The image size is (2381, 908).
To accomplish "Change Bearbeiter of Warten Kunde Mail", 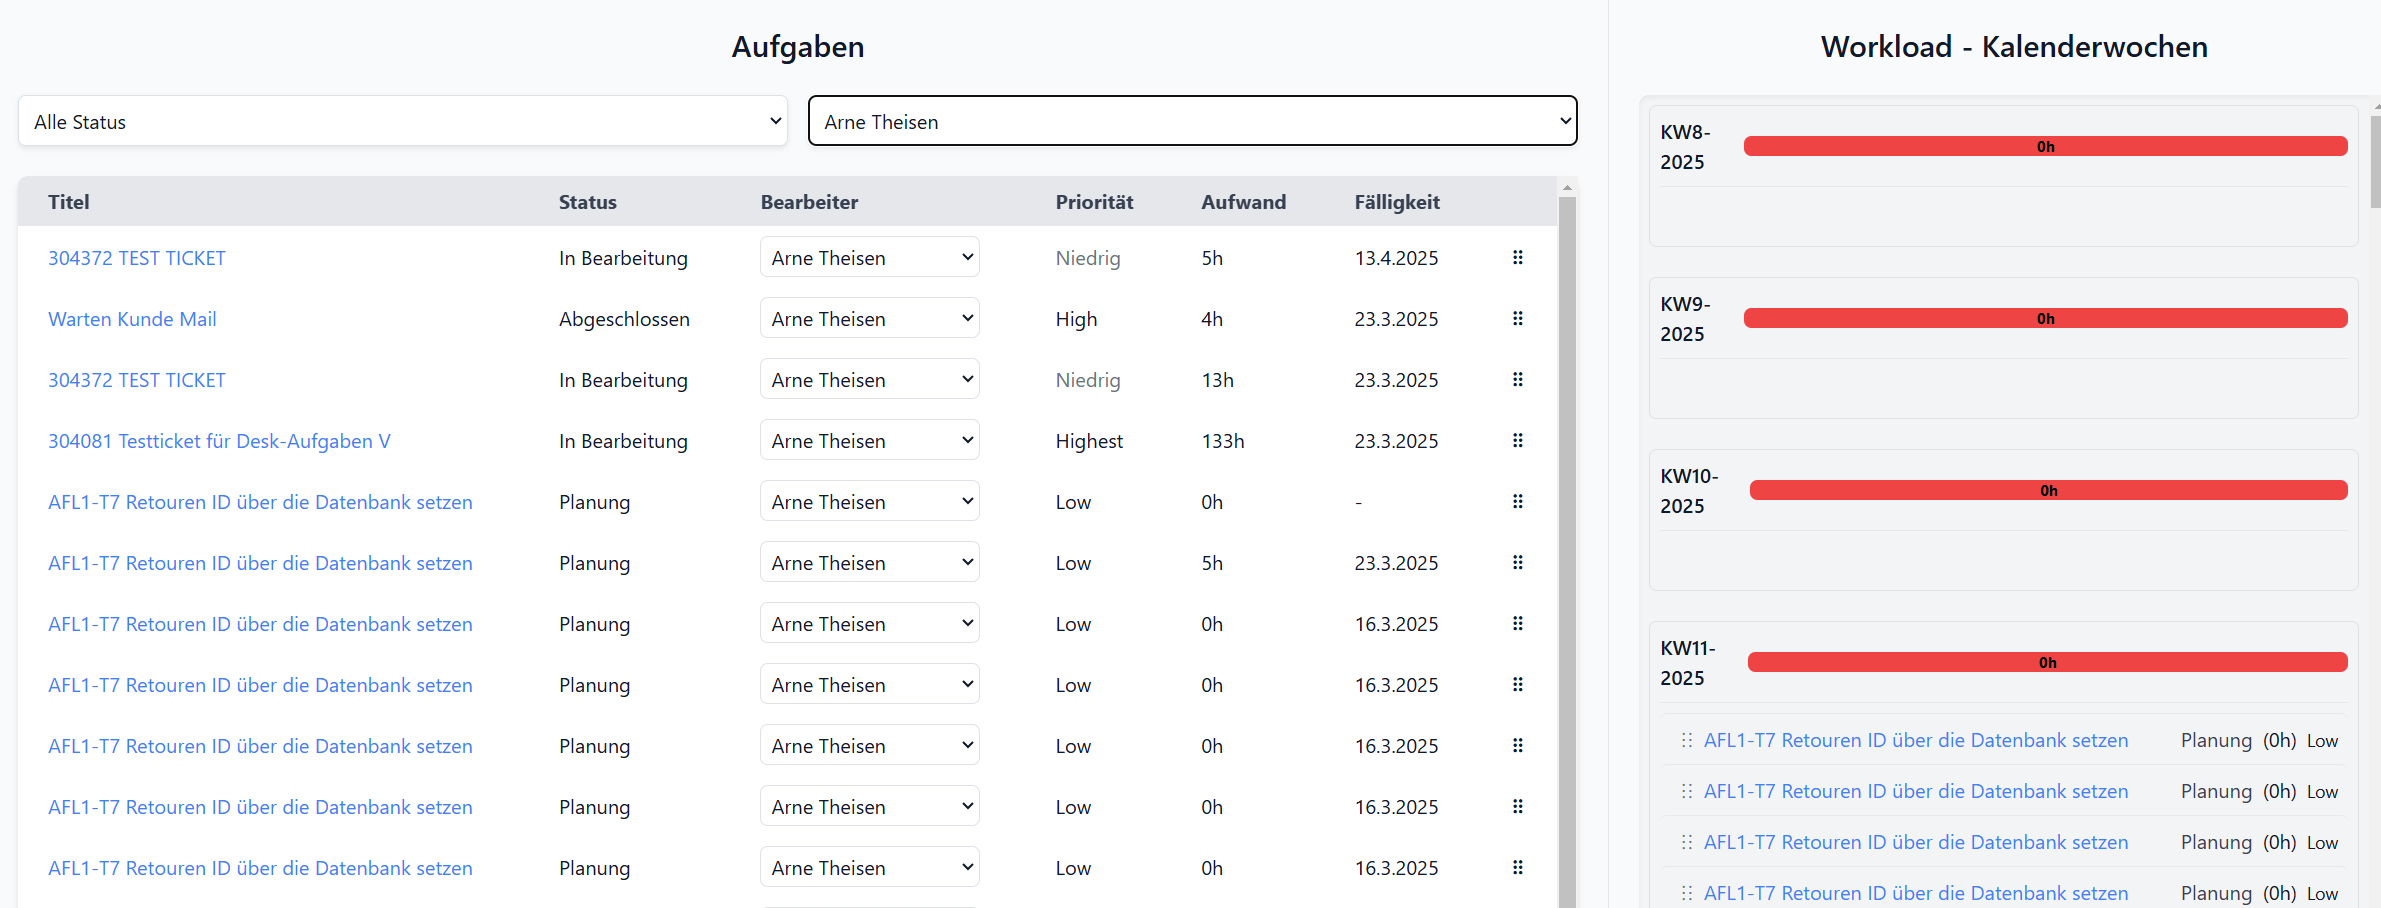I will tap(870, 318).
